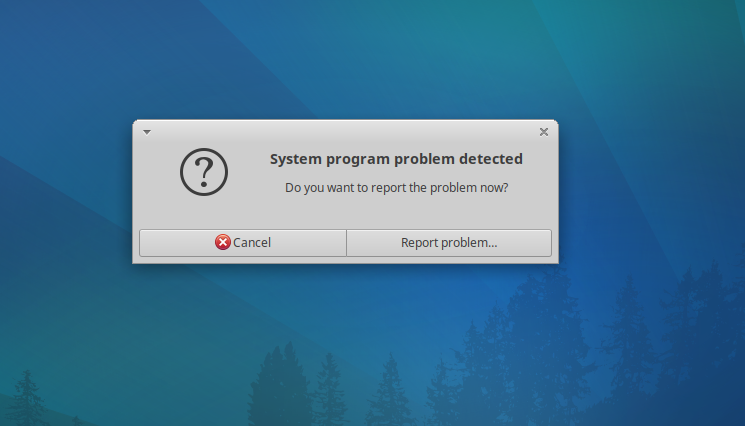Click blank dialog area below the question icon
The height and width of the screenshot is (426, 745).
(204, 213)
